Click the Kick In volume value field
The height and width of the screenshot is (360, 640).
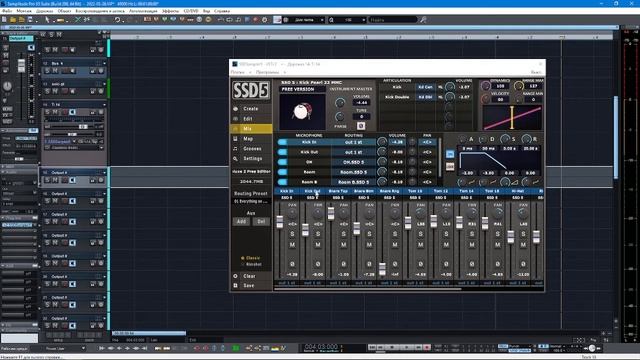(397, 142)
